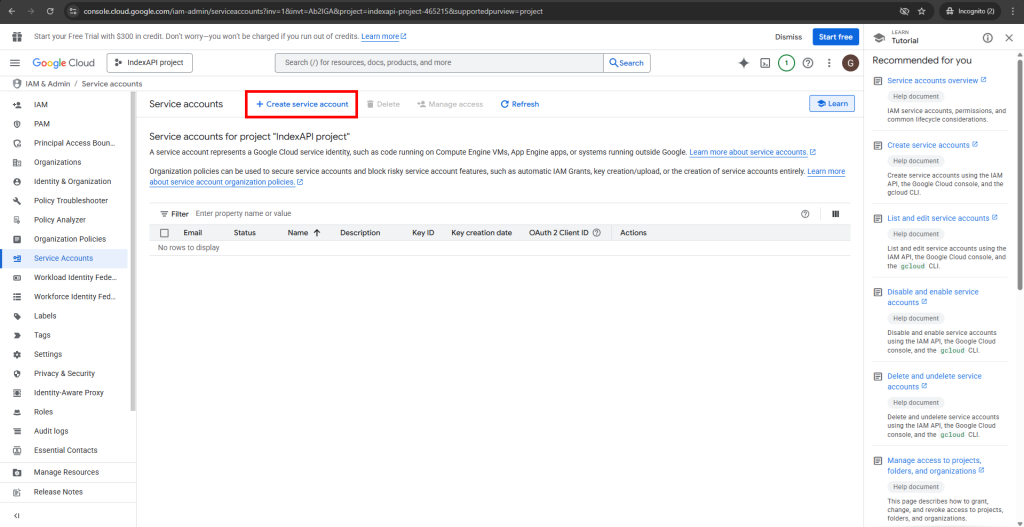Click the Start free button
Viewport: 1024px width, 527px height.
(x=835, y=37)
